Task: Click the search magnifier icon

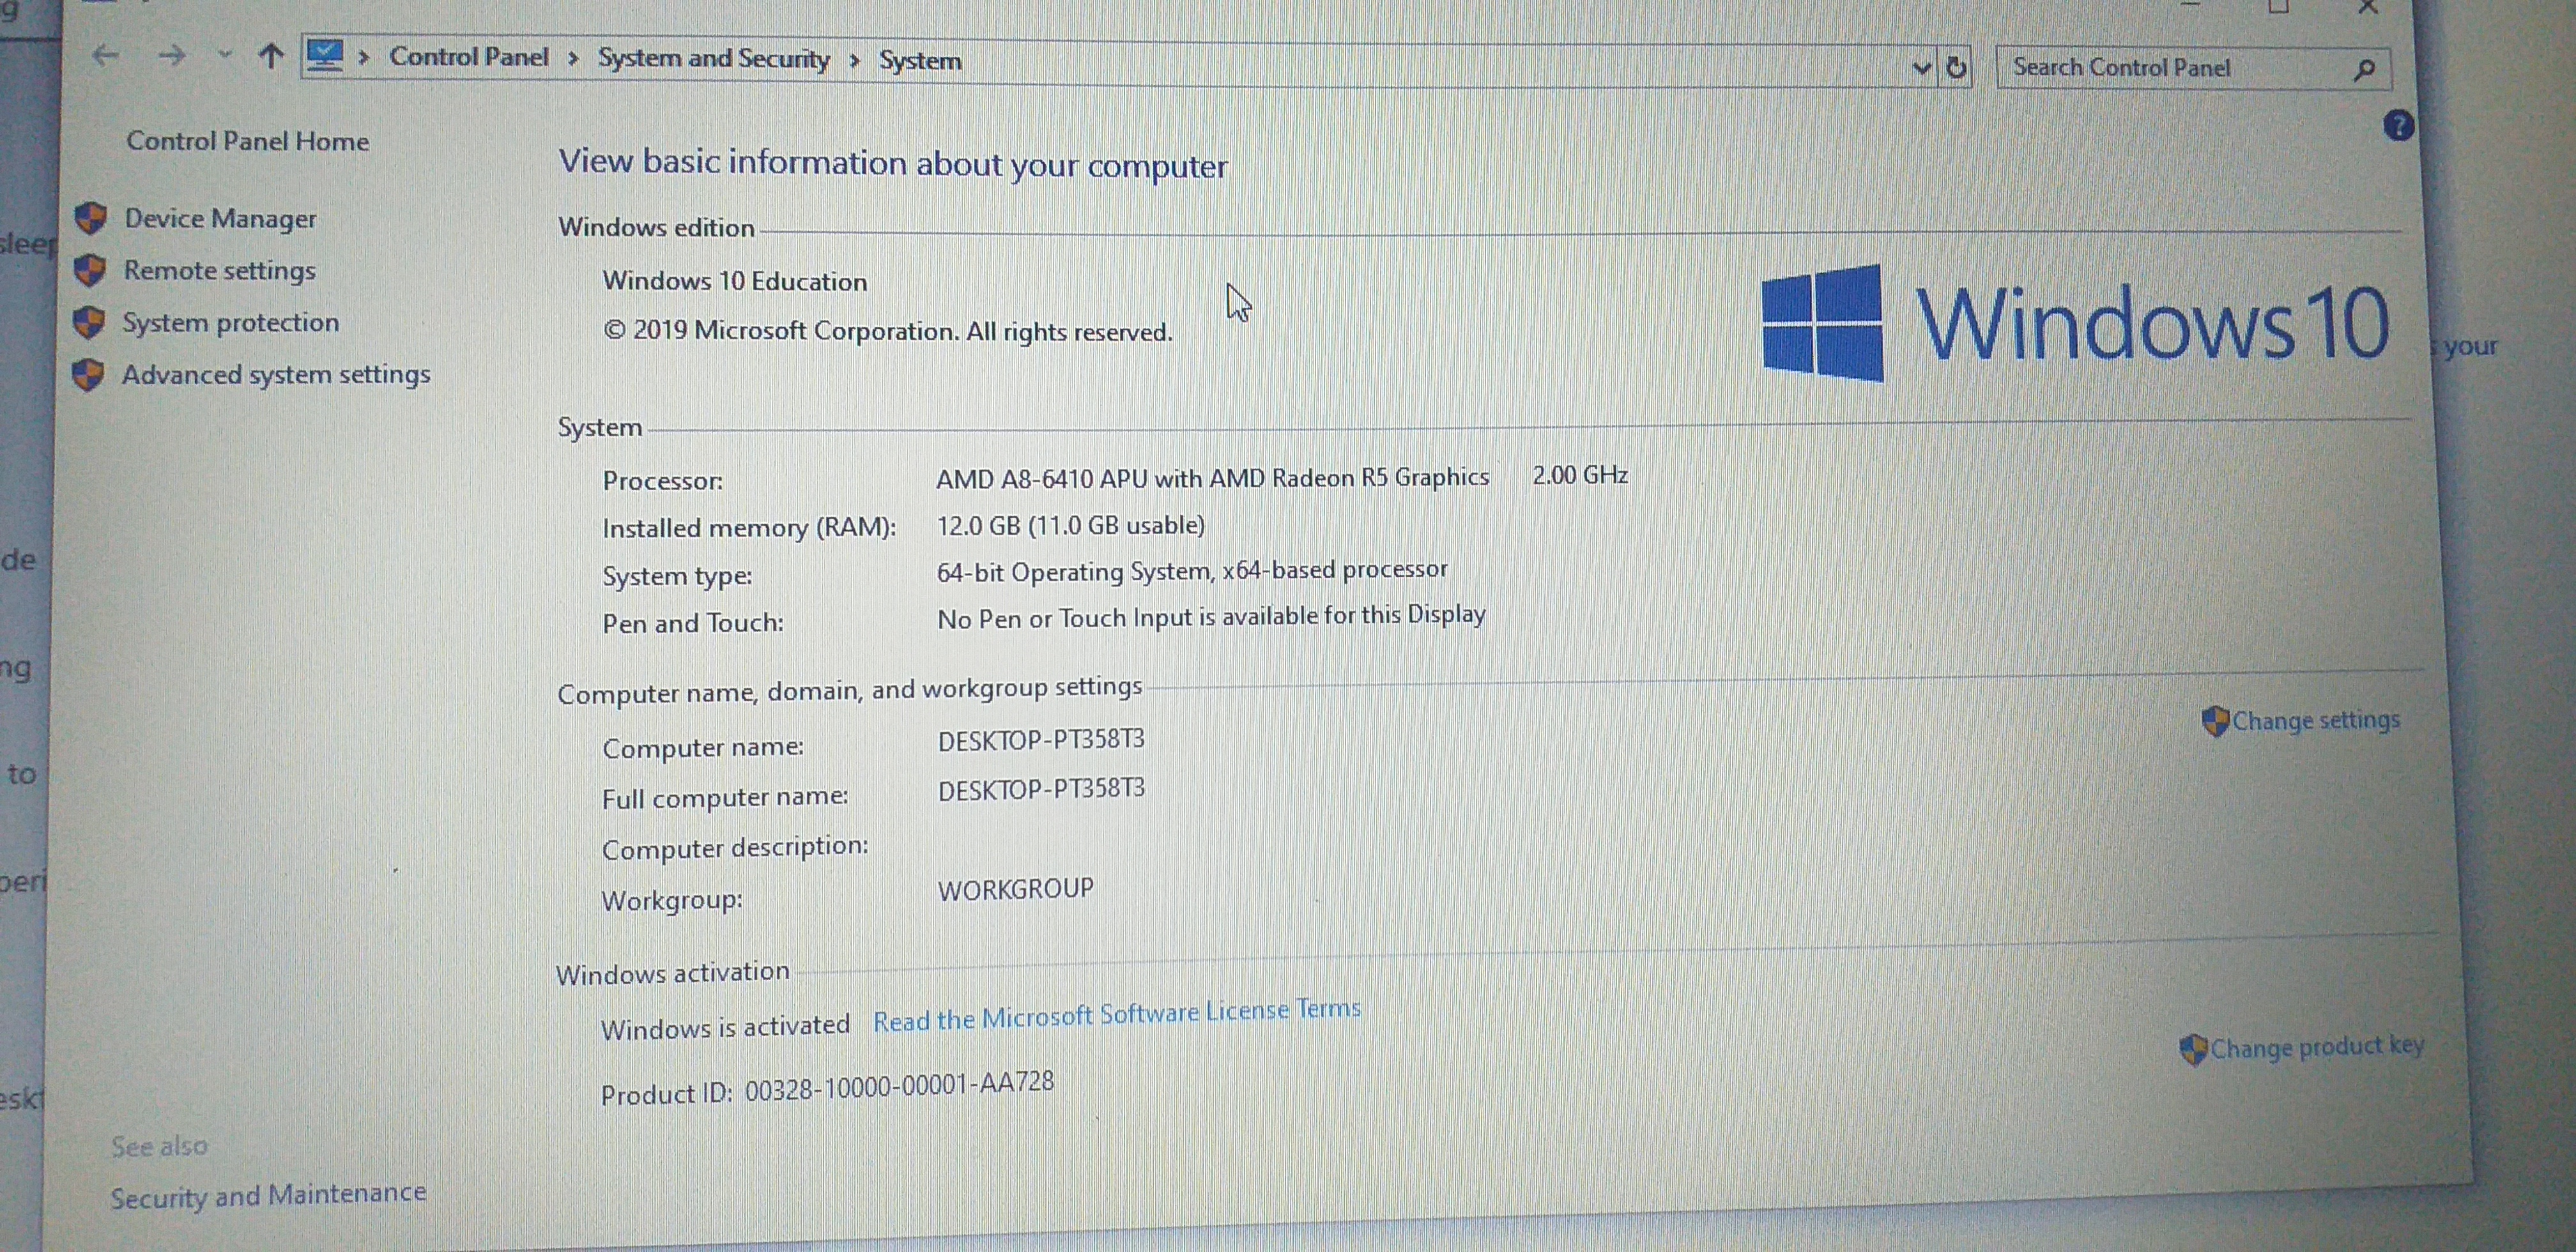Action: [2364, 69]
